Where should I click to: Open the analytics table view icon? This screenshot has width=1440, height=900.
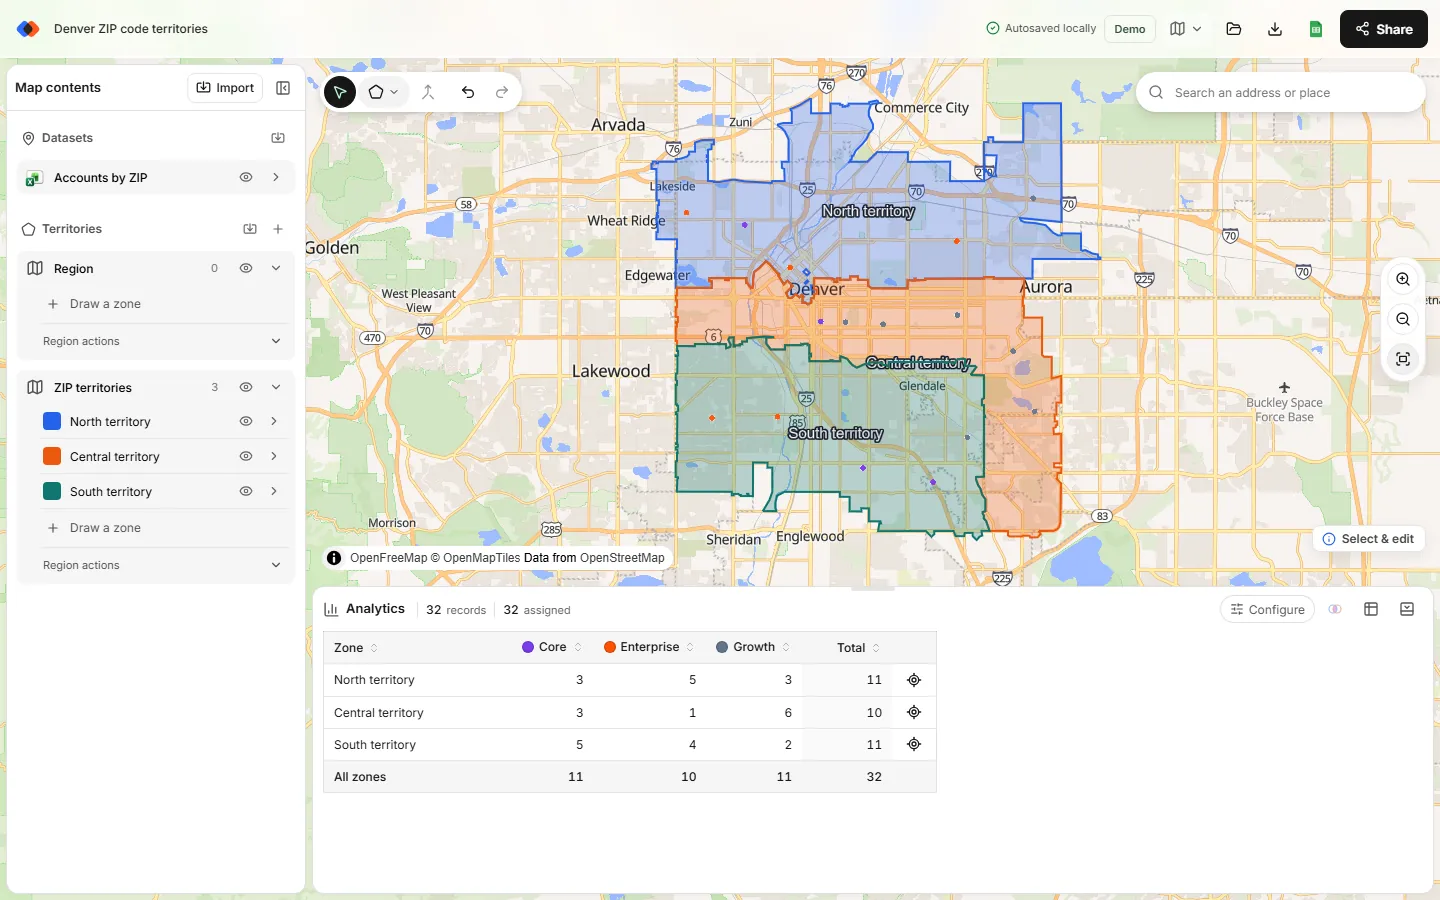[x=1371, y=609]
